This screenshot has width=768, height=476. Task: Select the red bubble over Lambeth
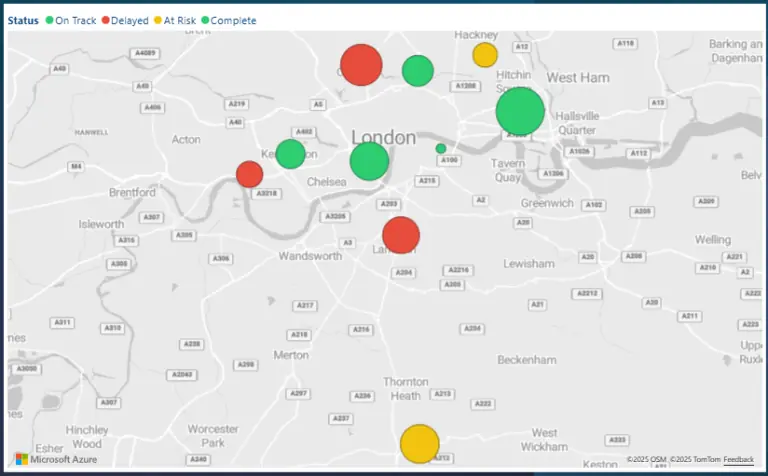click(x=401, y=236)
